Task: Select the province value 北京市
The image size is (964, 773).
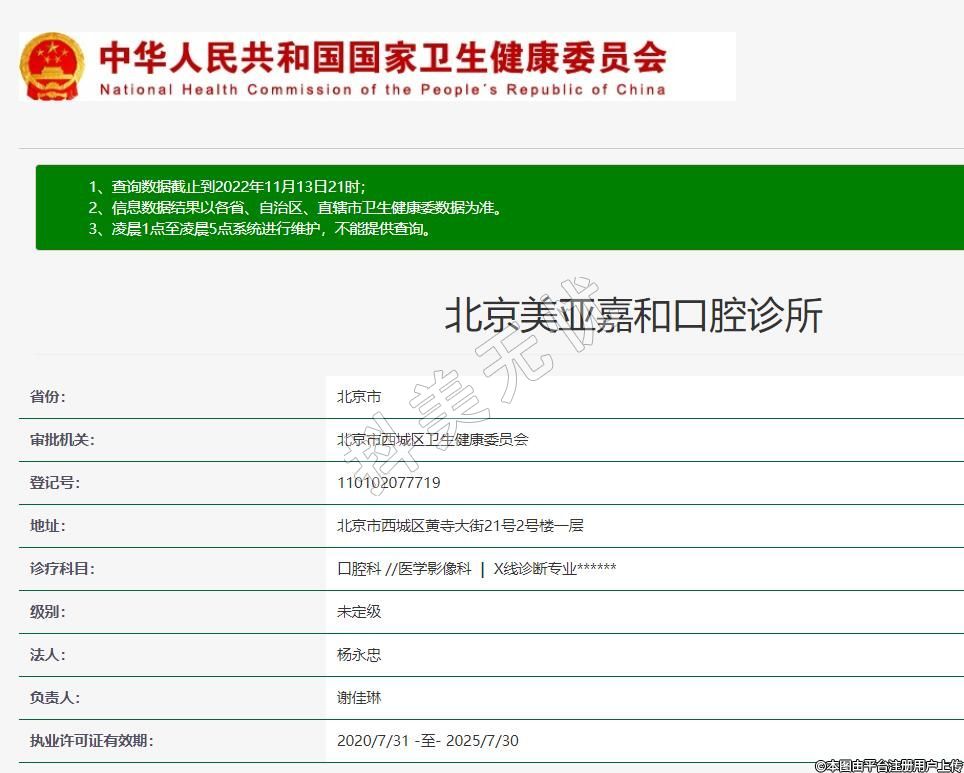Action: 359,397
